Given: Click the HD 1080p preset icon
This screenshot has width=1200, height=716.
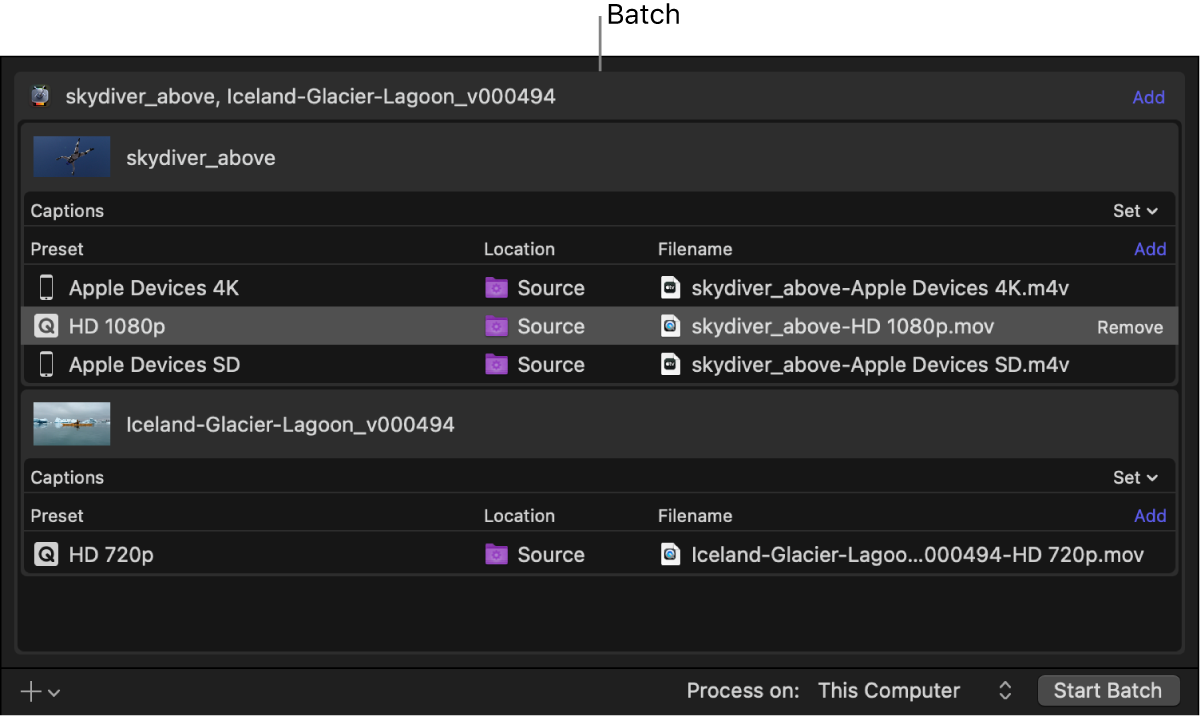Looking at the screenshot, I should click(x=46, y=326).
